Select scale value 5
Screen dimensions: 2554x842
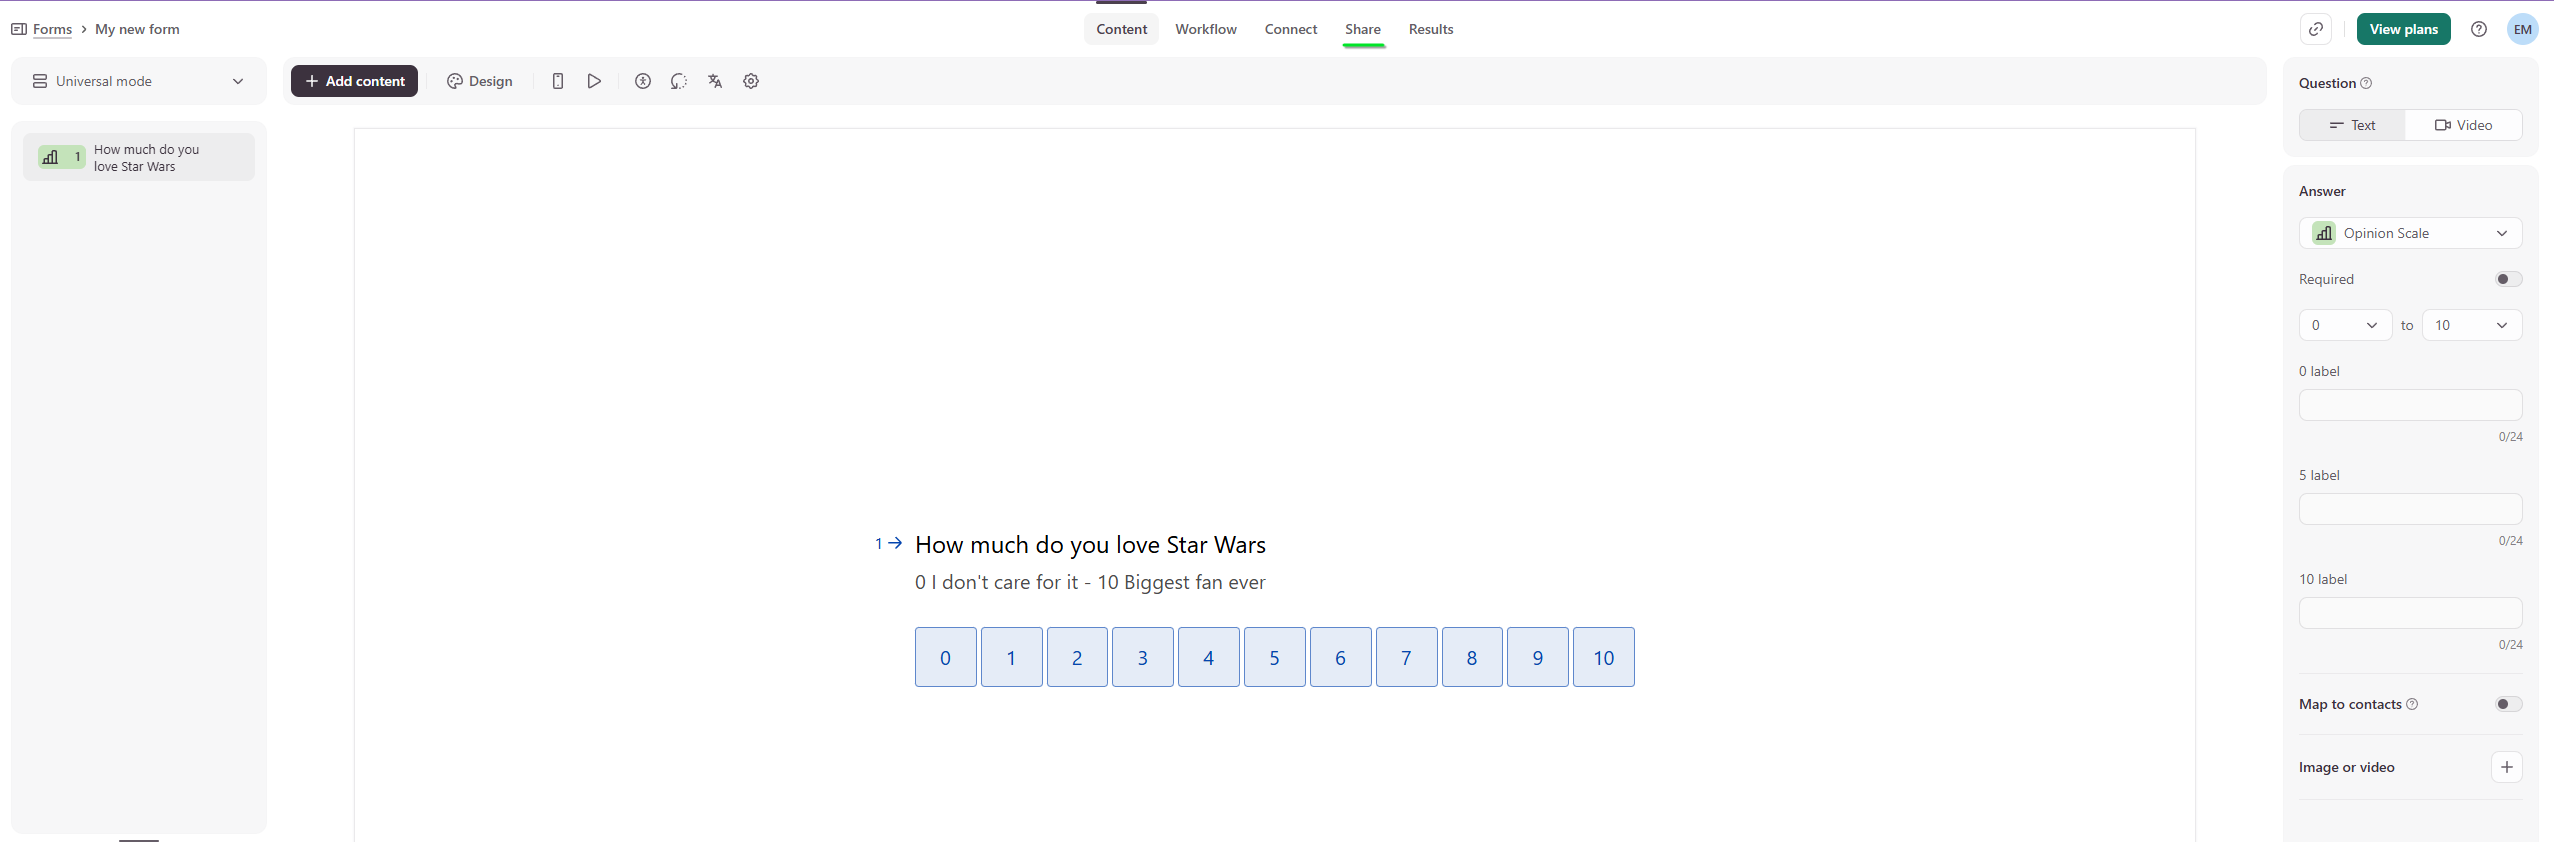[1274, 657]
